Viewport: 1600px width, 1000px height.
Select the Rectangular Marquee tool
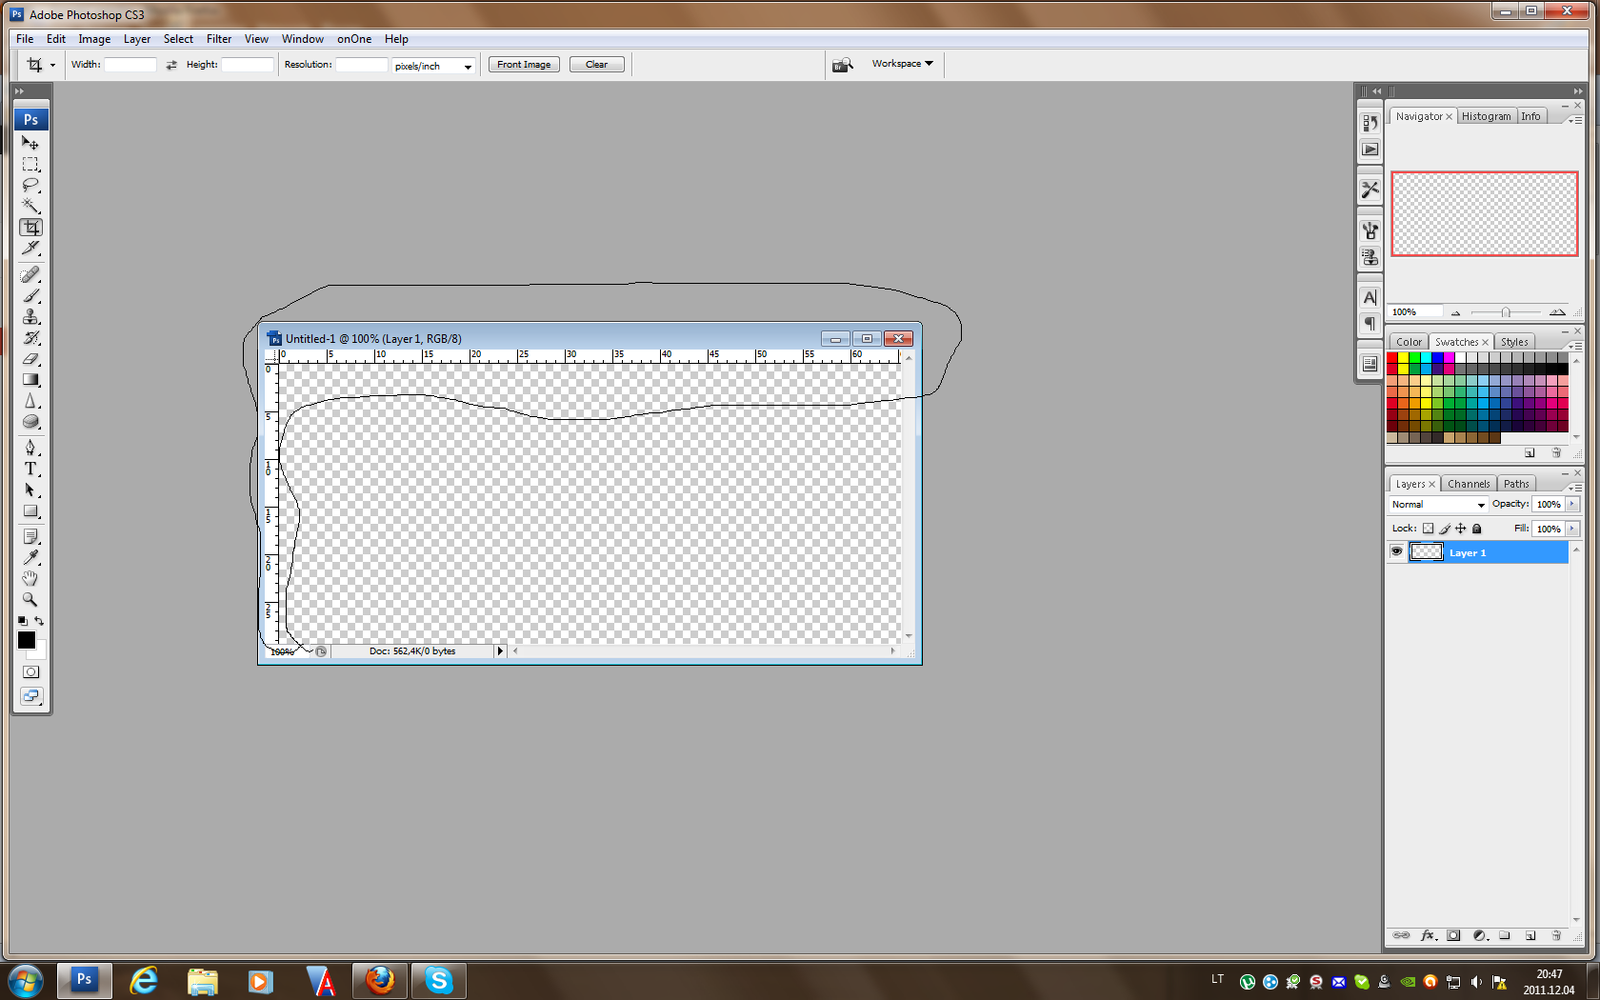point(30,164)
